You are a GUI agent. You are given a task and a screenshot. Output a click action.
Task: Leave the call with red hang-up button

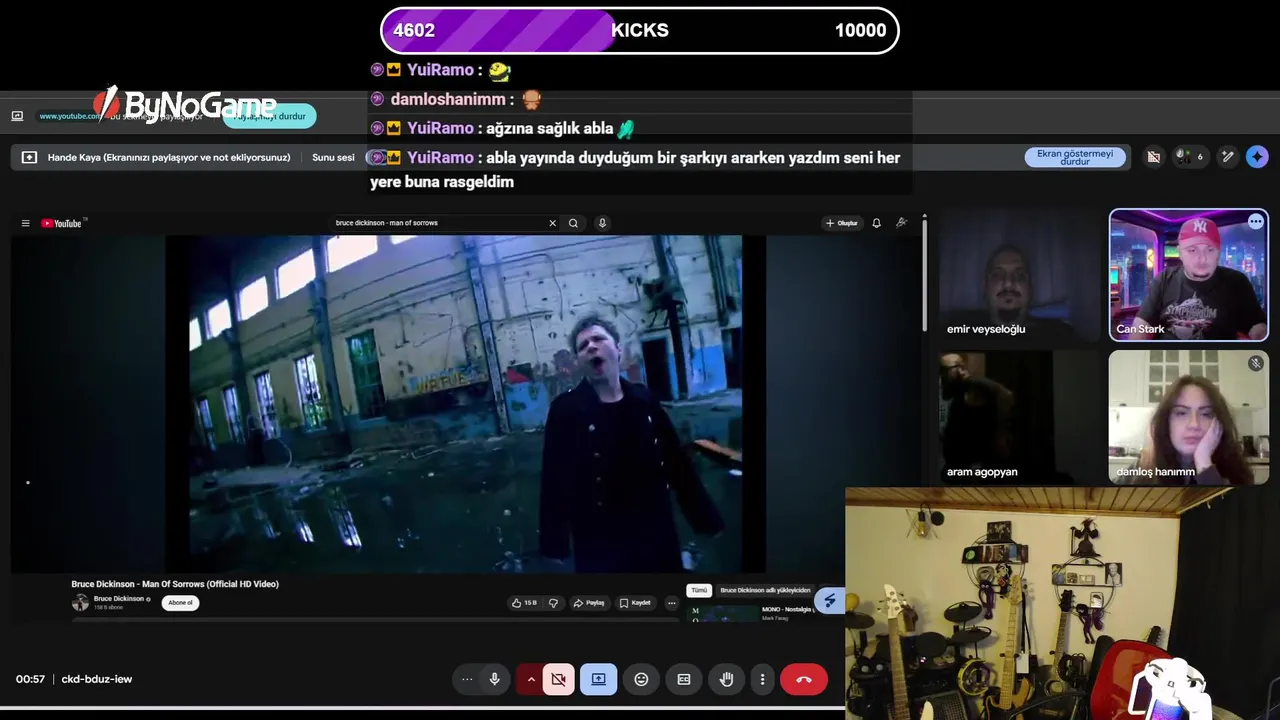804,679
